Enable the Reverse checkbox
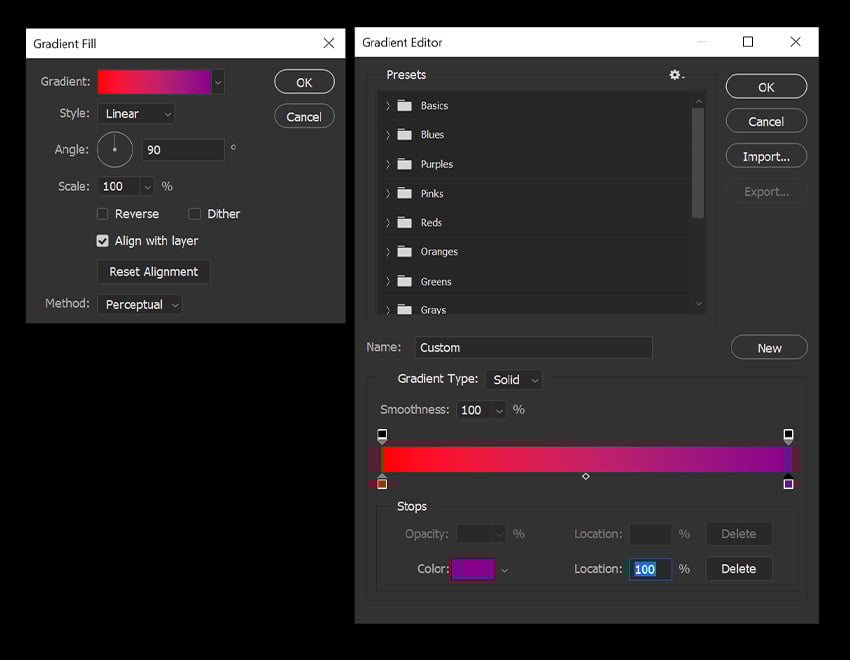Viewport: 850px width, 660px height. (102, 213)
